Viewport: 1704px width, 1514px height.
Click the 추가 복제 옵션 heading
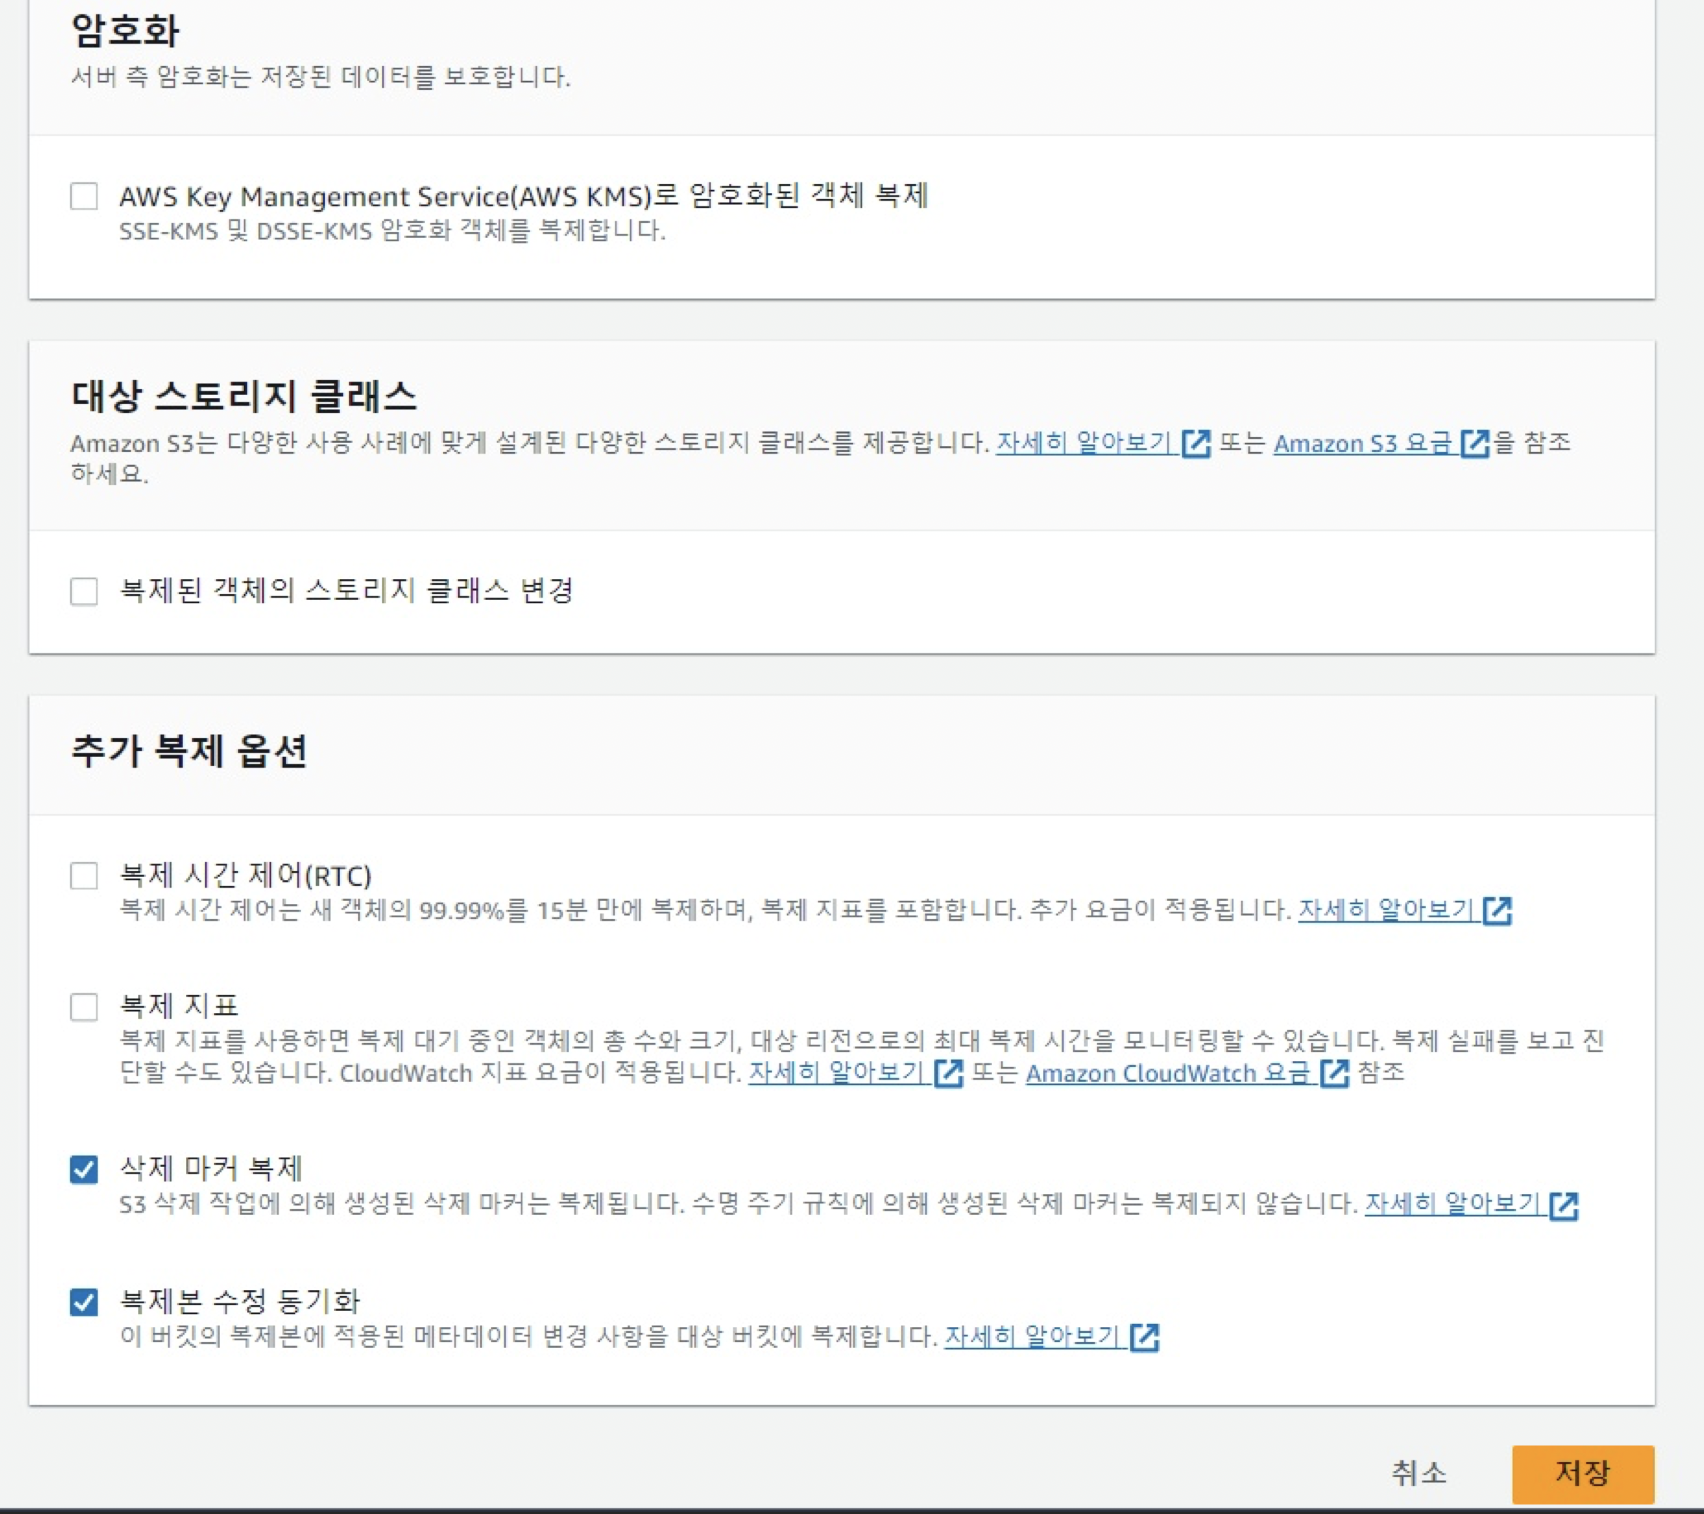coord(189,751)
